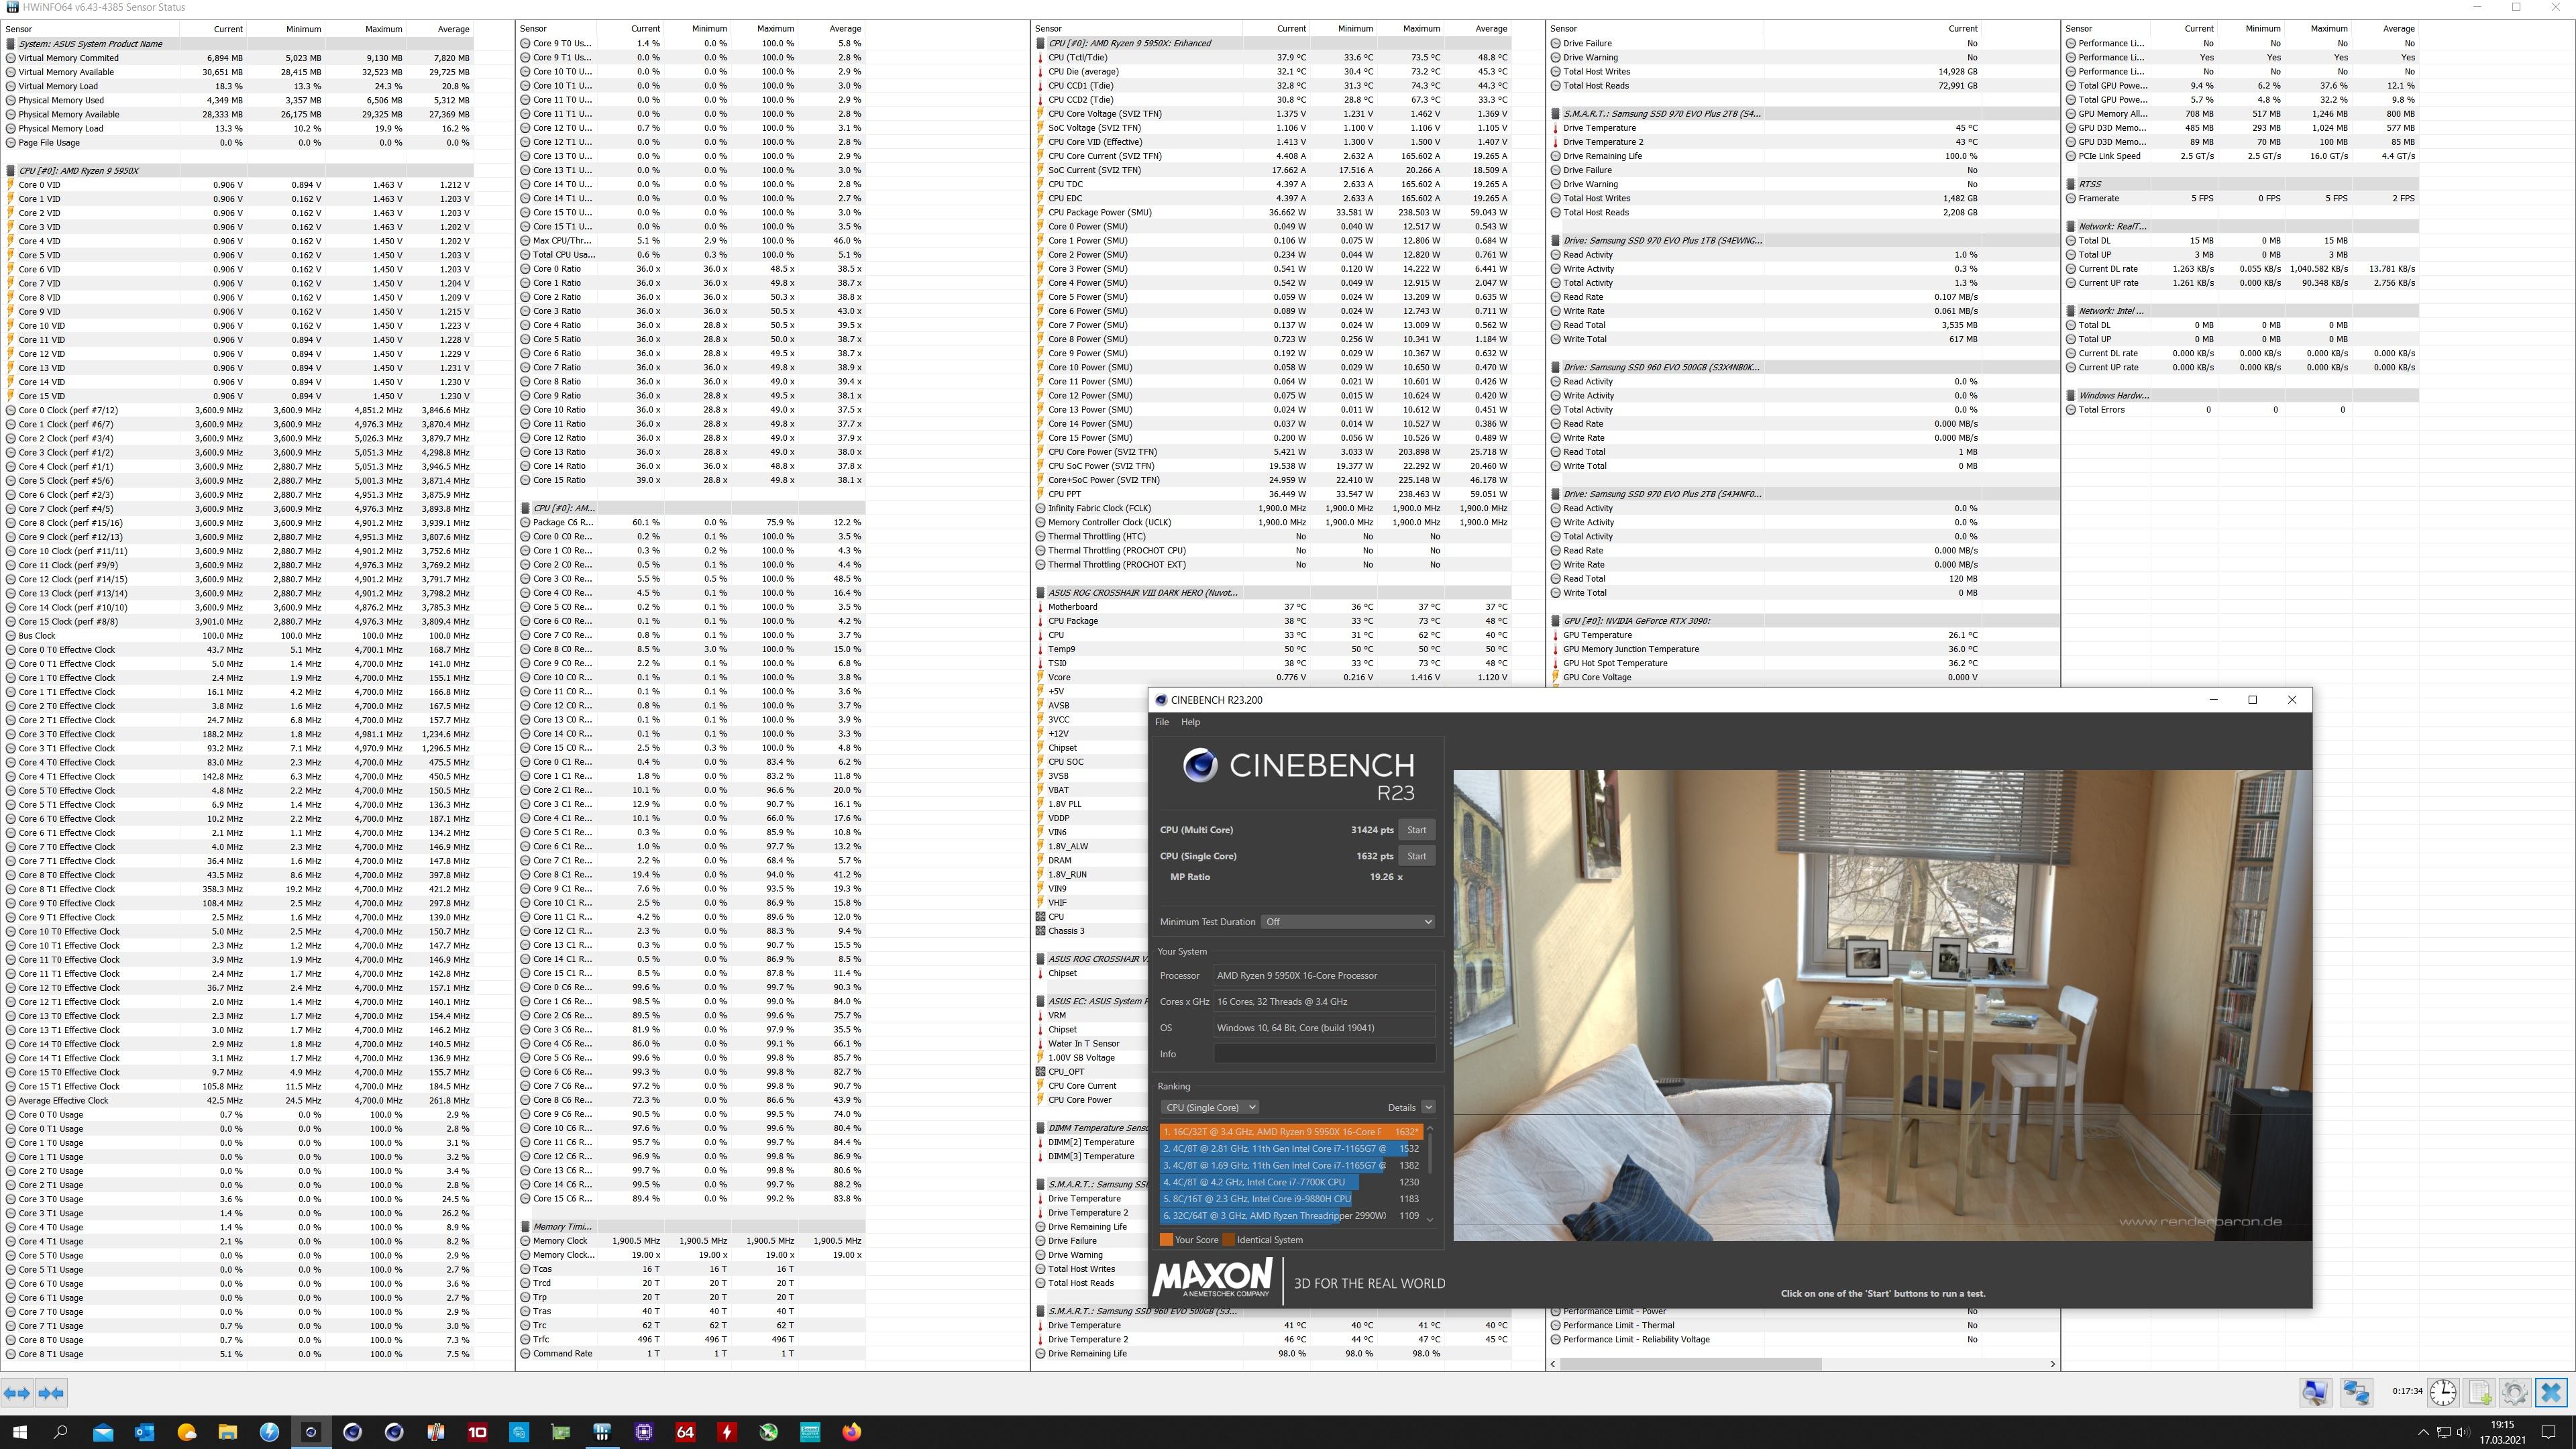This screenshot has width=2576, height=1449.
Task: Click the Identical System color swatch
Action: click(1228, 1240)
